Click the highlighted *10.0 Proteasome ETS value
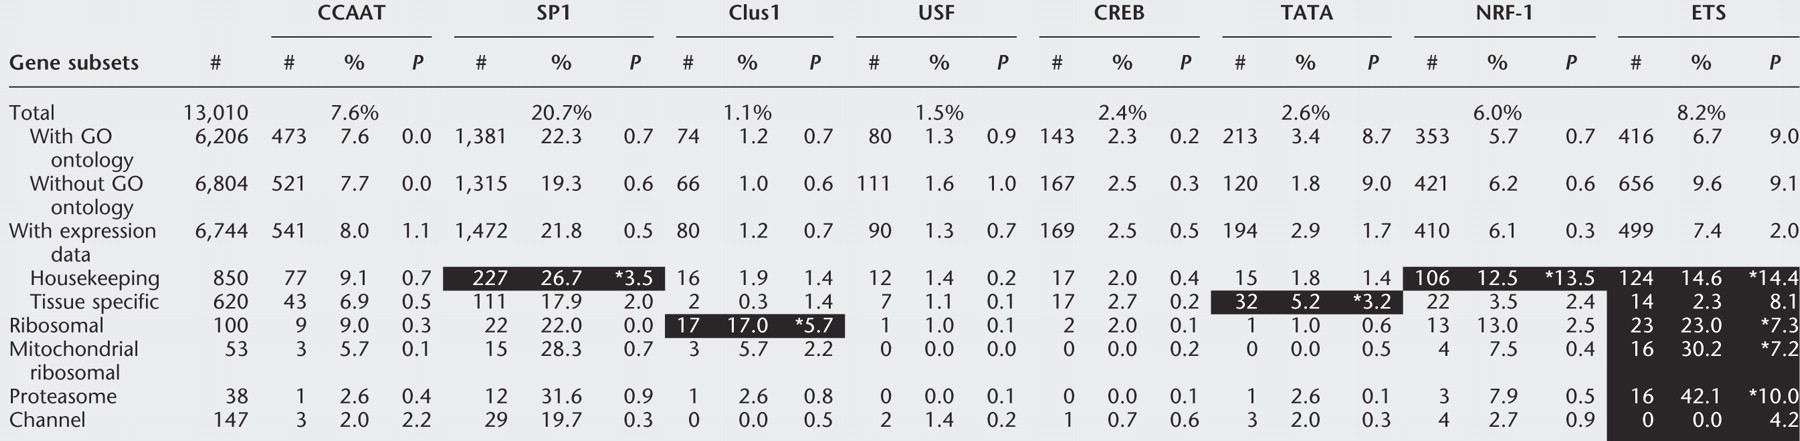 [1773, 396]
